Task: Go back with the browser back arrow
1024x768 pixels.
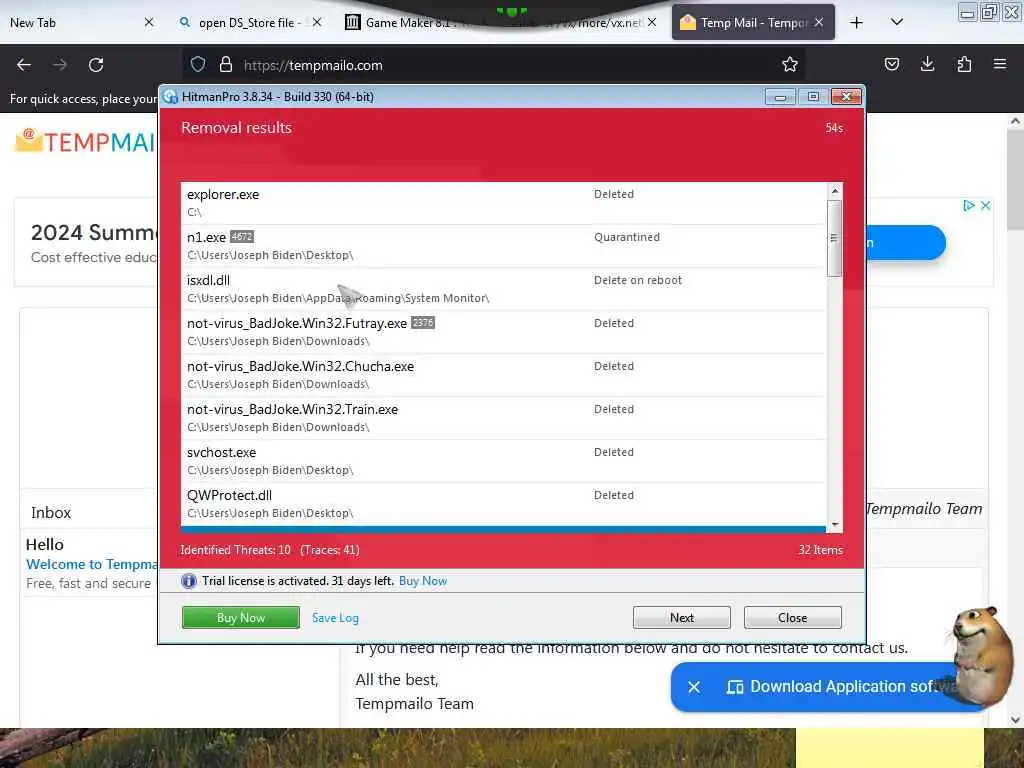Action: click(24, 65)
